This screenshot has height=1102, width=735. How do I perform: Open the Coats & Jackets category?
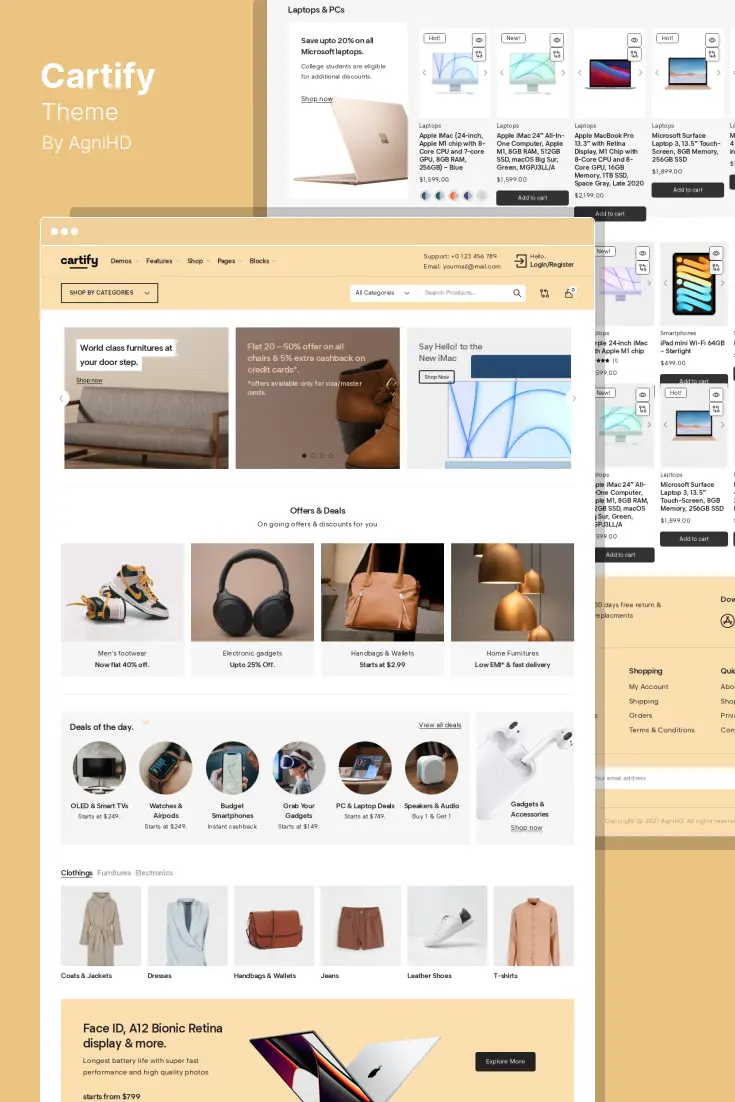100,933
